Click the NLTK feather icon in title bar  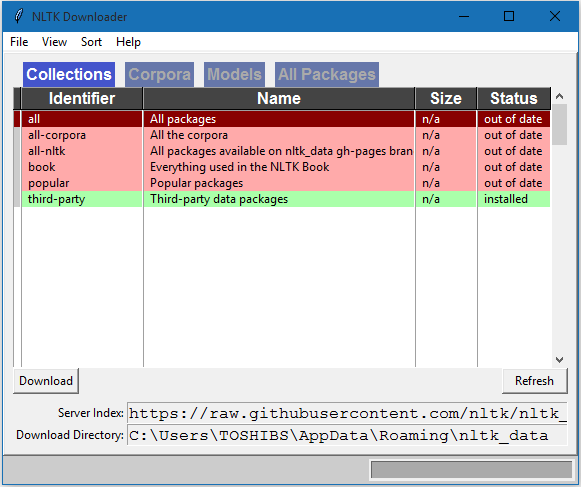coord(18,16)
